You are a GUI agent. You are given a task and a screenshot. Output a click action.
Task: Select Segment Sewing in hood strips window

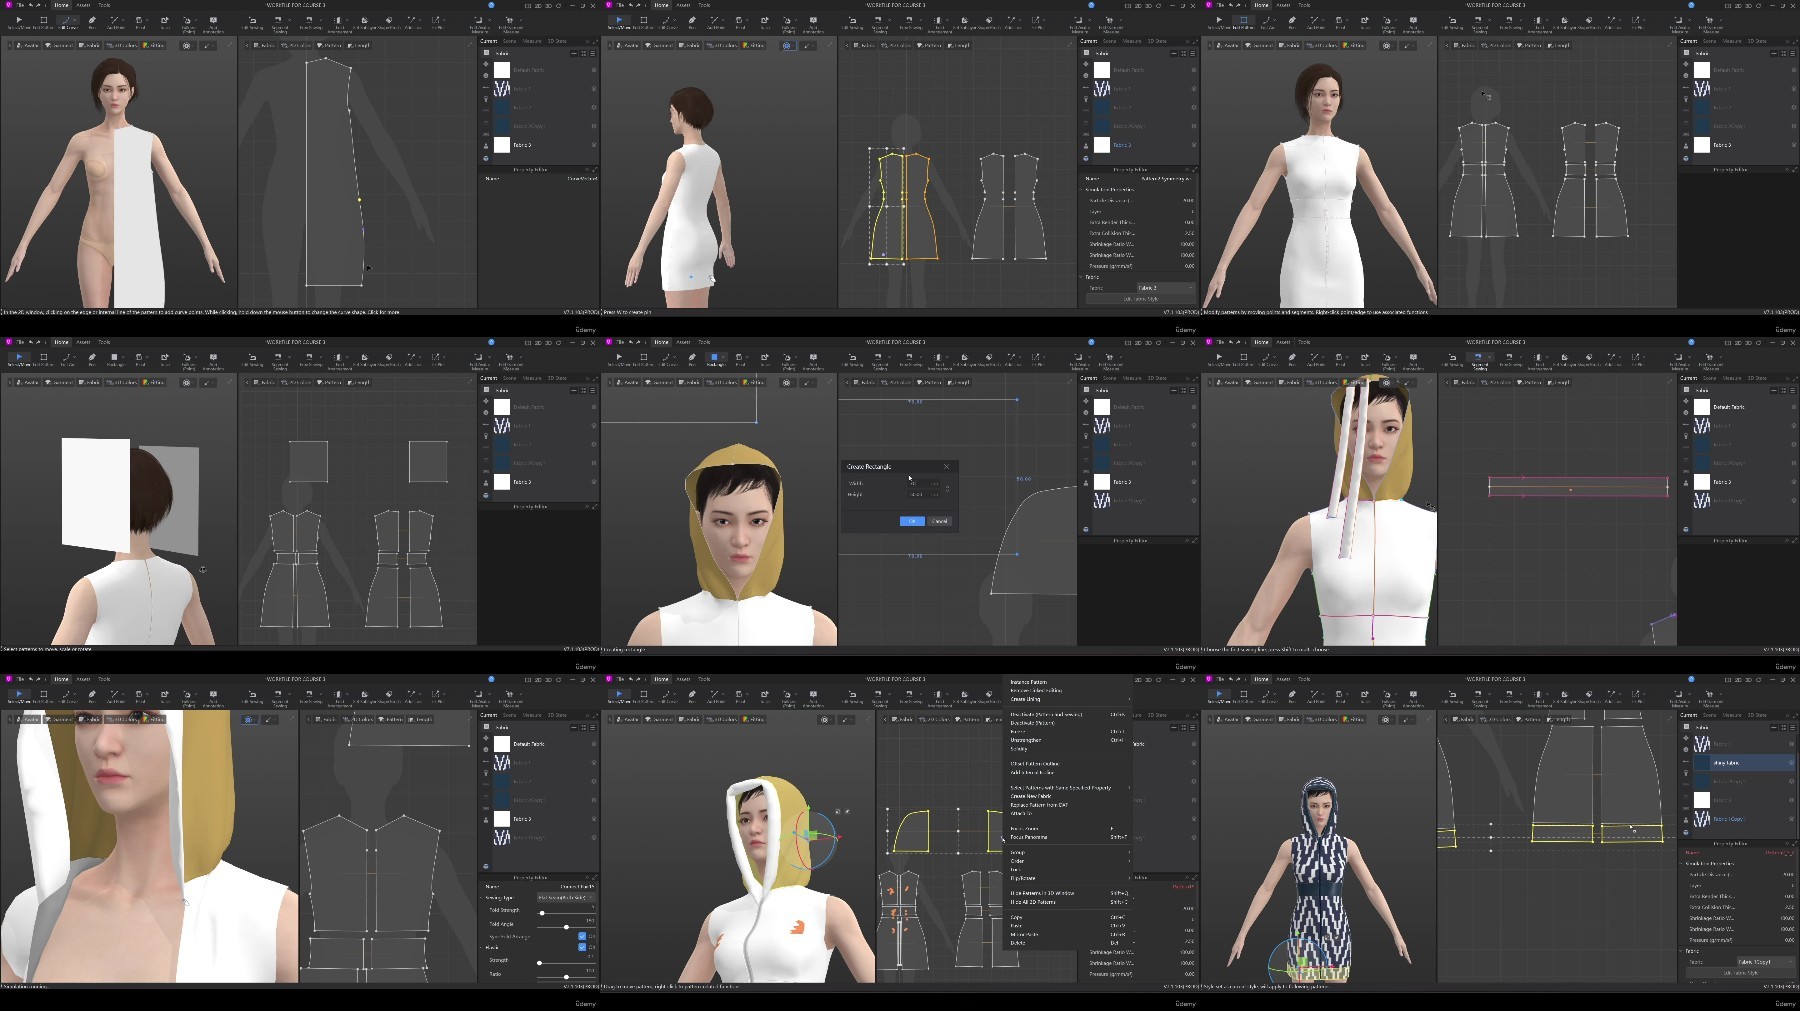click(1480, 361)
